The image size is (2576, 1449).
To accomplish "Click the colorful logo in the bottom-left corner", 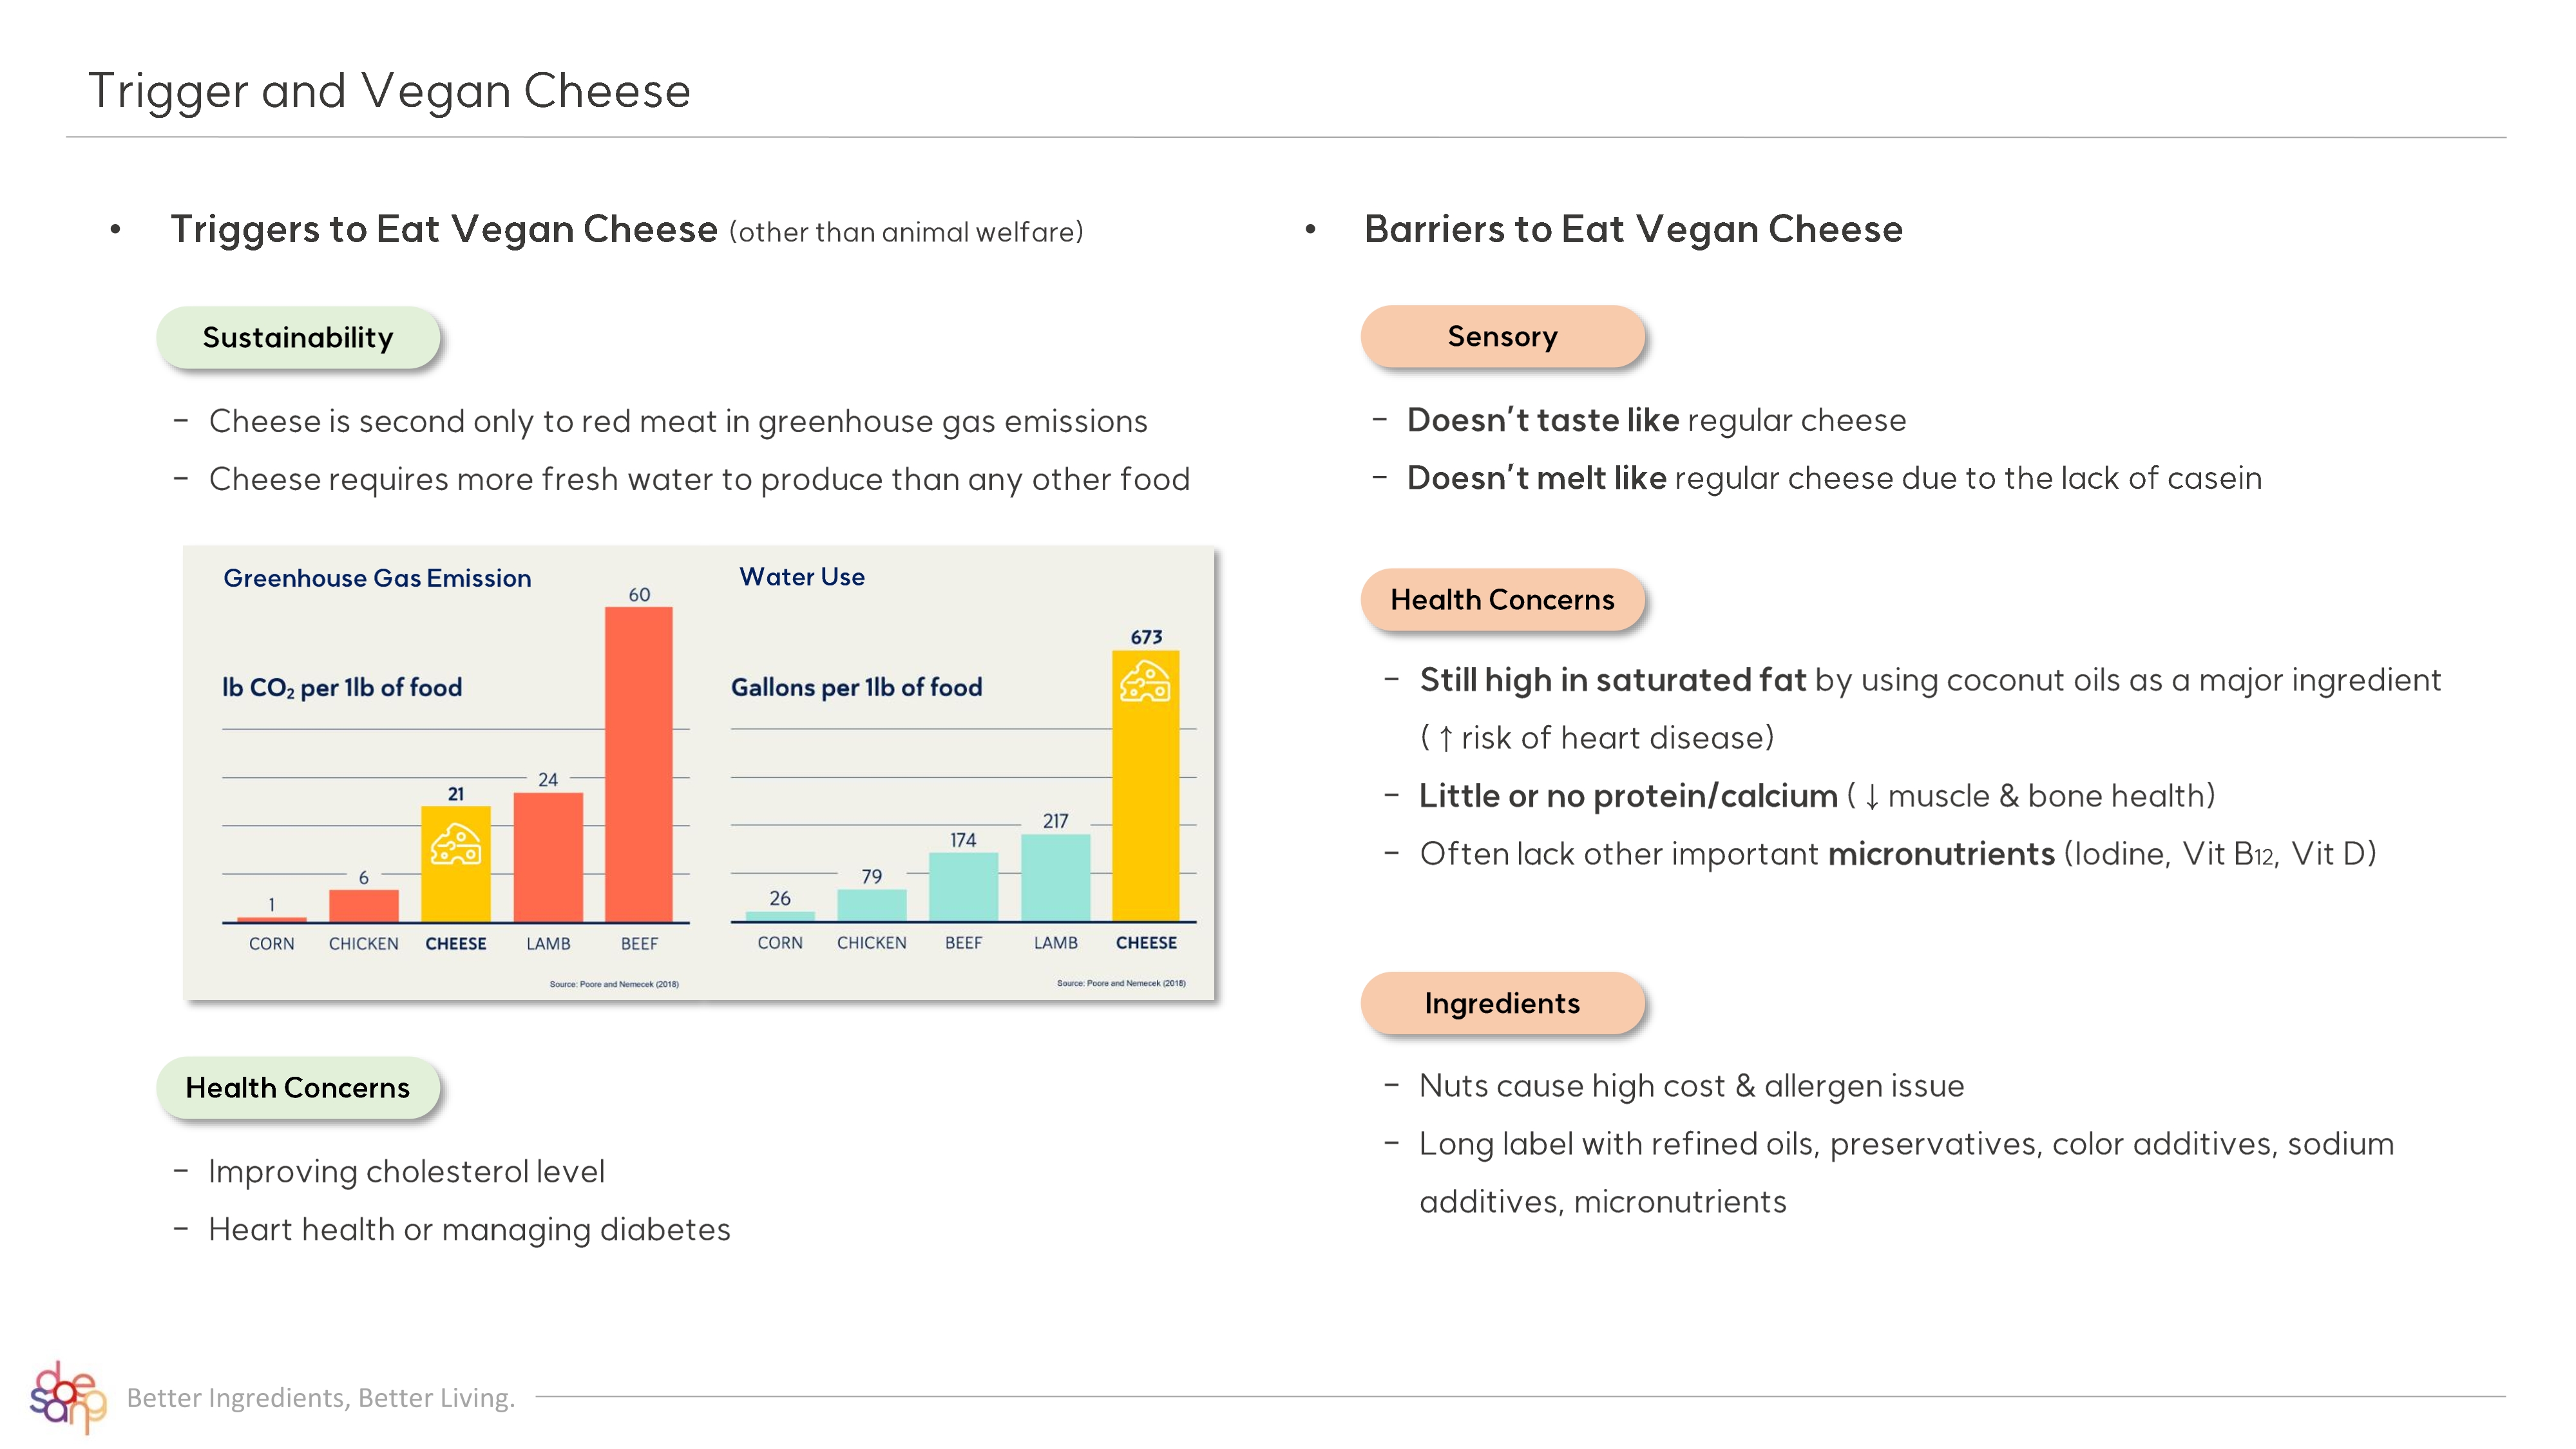I will tap(66, 1396).
